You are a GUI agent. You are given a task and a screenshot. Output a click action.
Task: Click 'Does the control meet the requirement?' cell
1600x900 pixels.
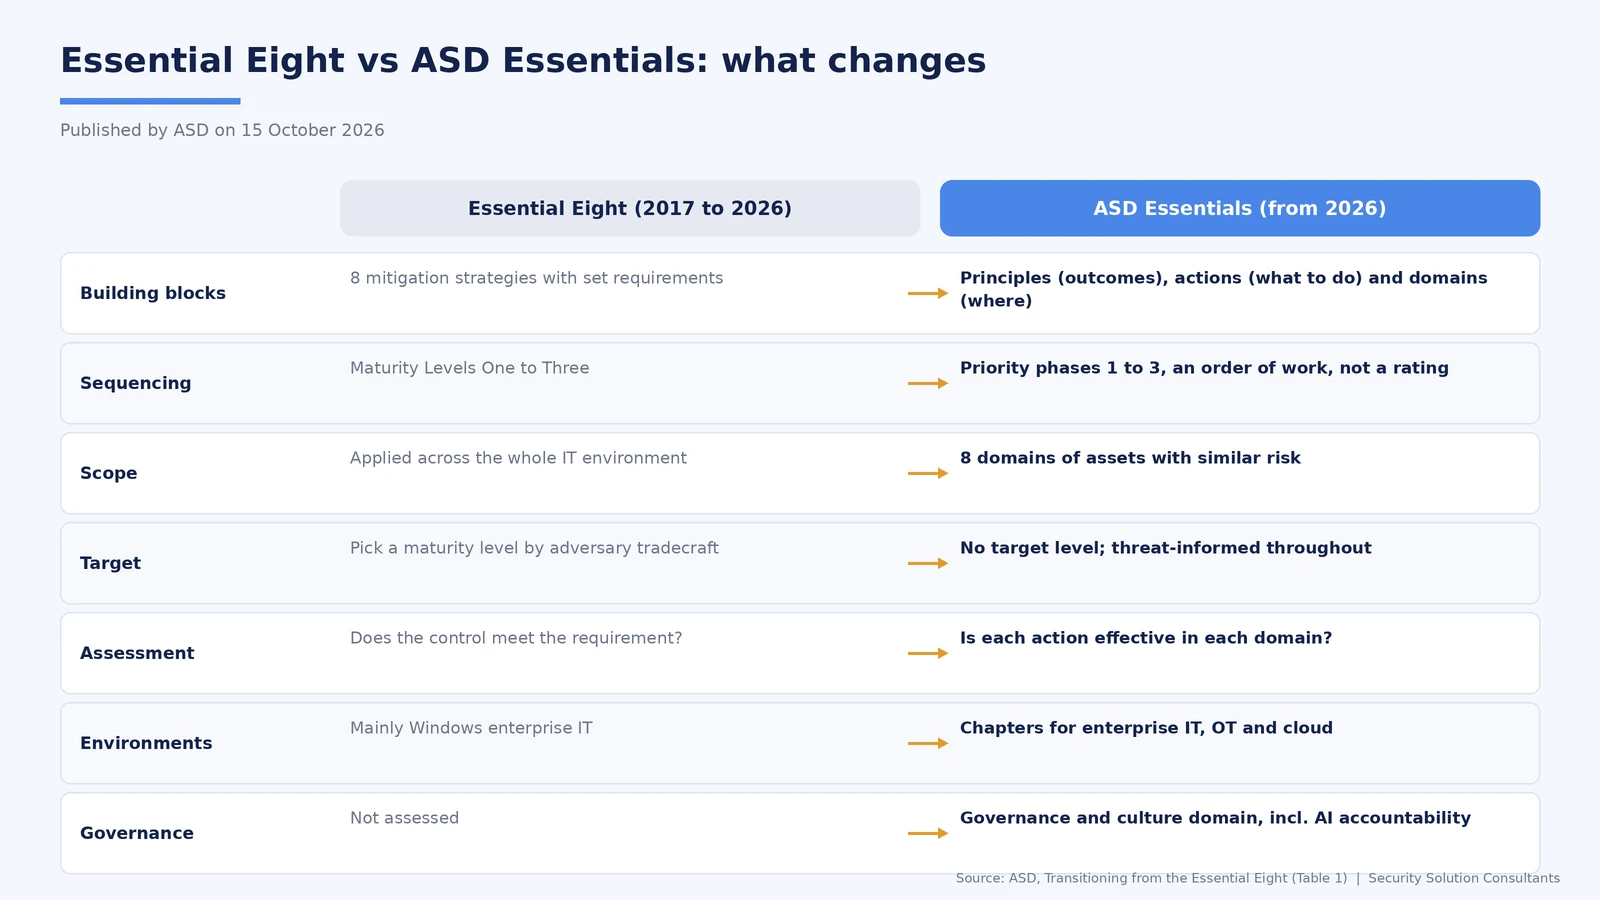pyautogui.click(x=516, y=638)
